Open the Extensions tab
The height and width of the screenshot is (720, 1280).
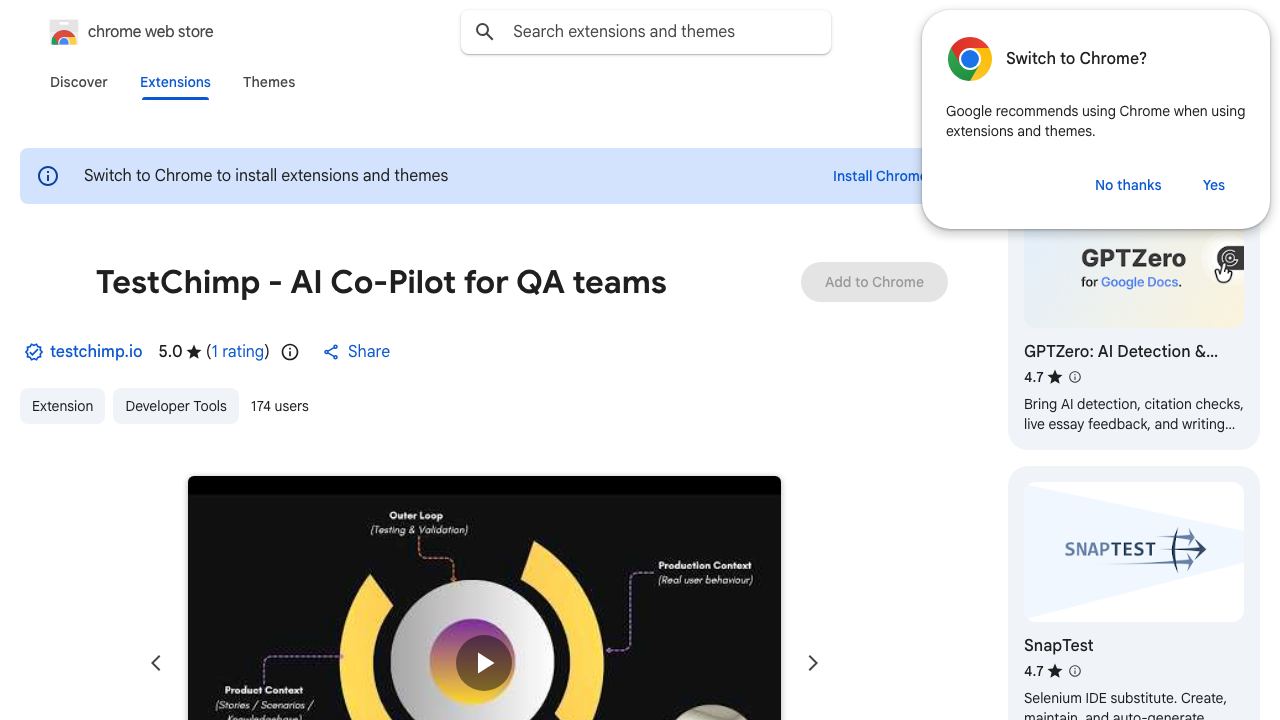click(175, 82)
